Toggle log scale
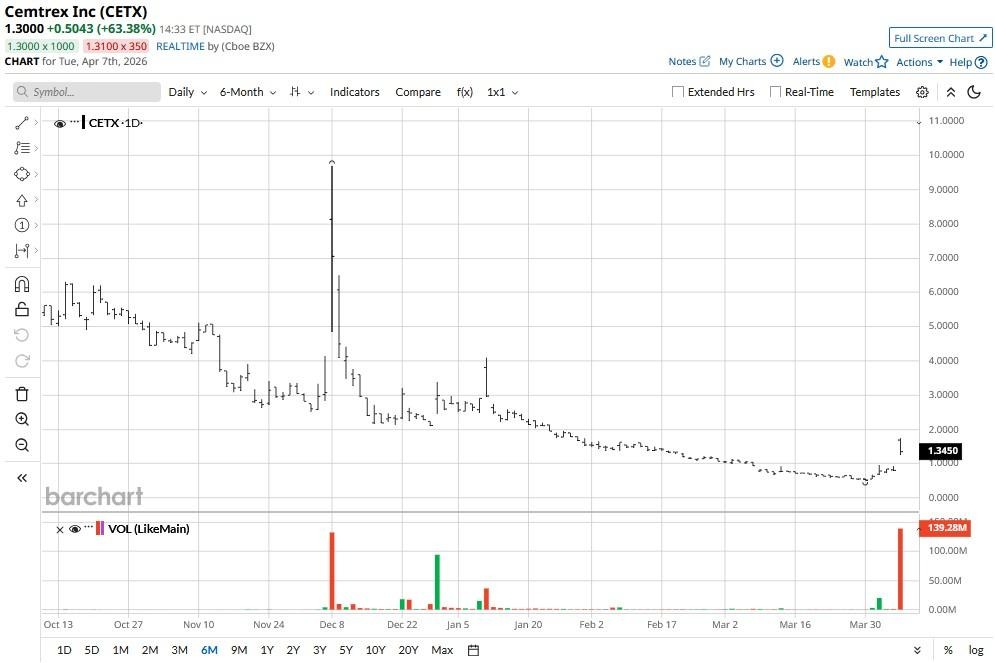The height and width of the screenshot is (663, 995). [x=976, y=650]
